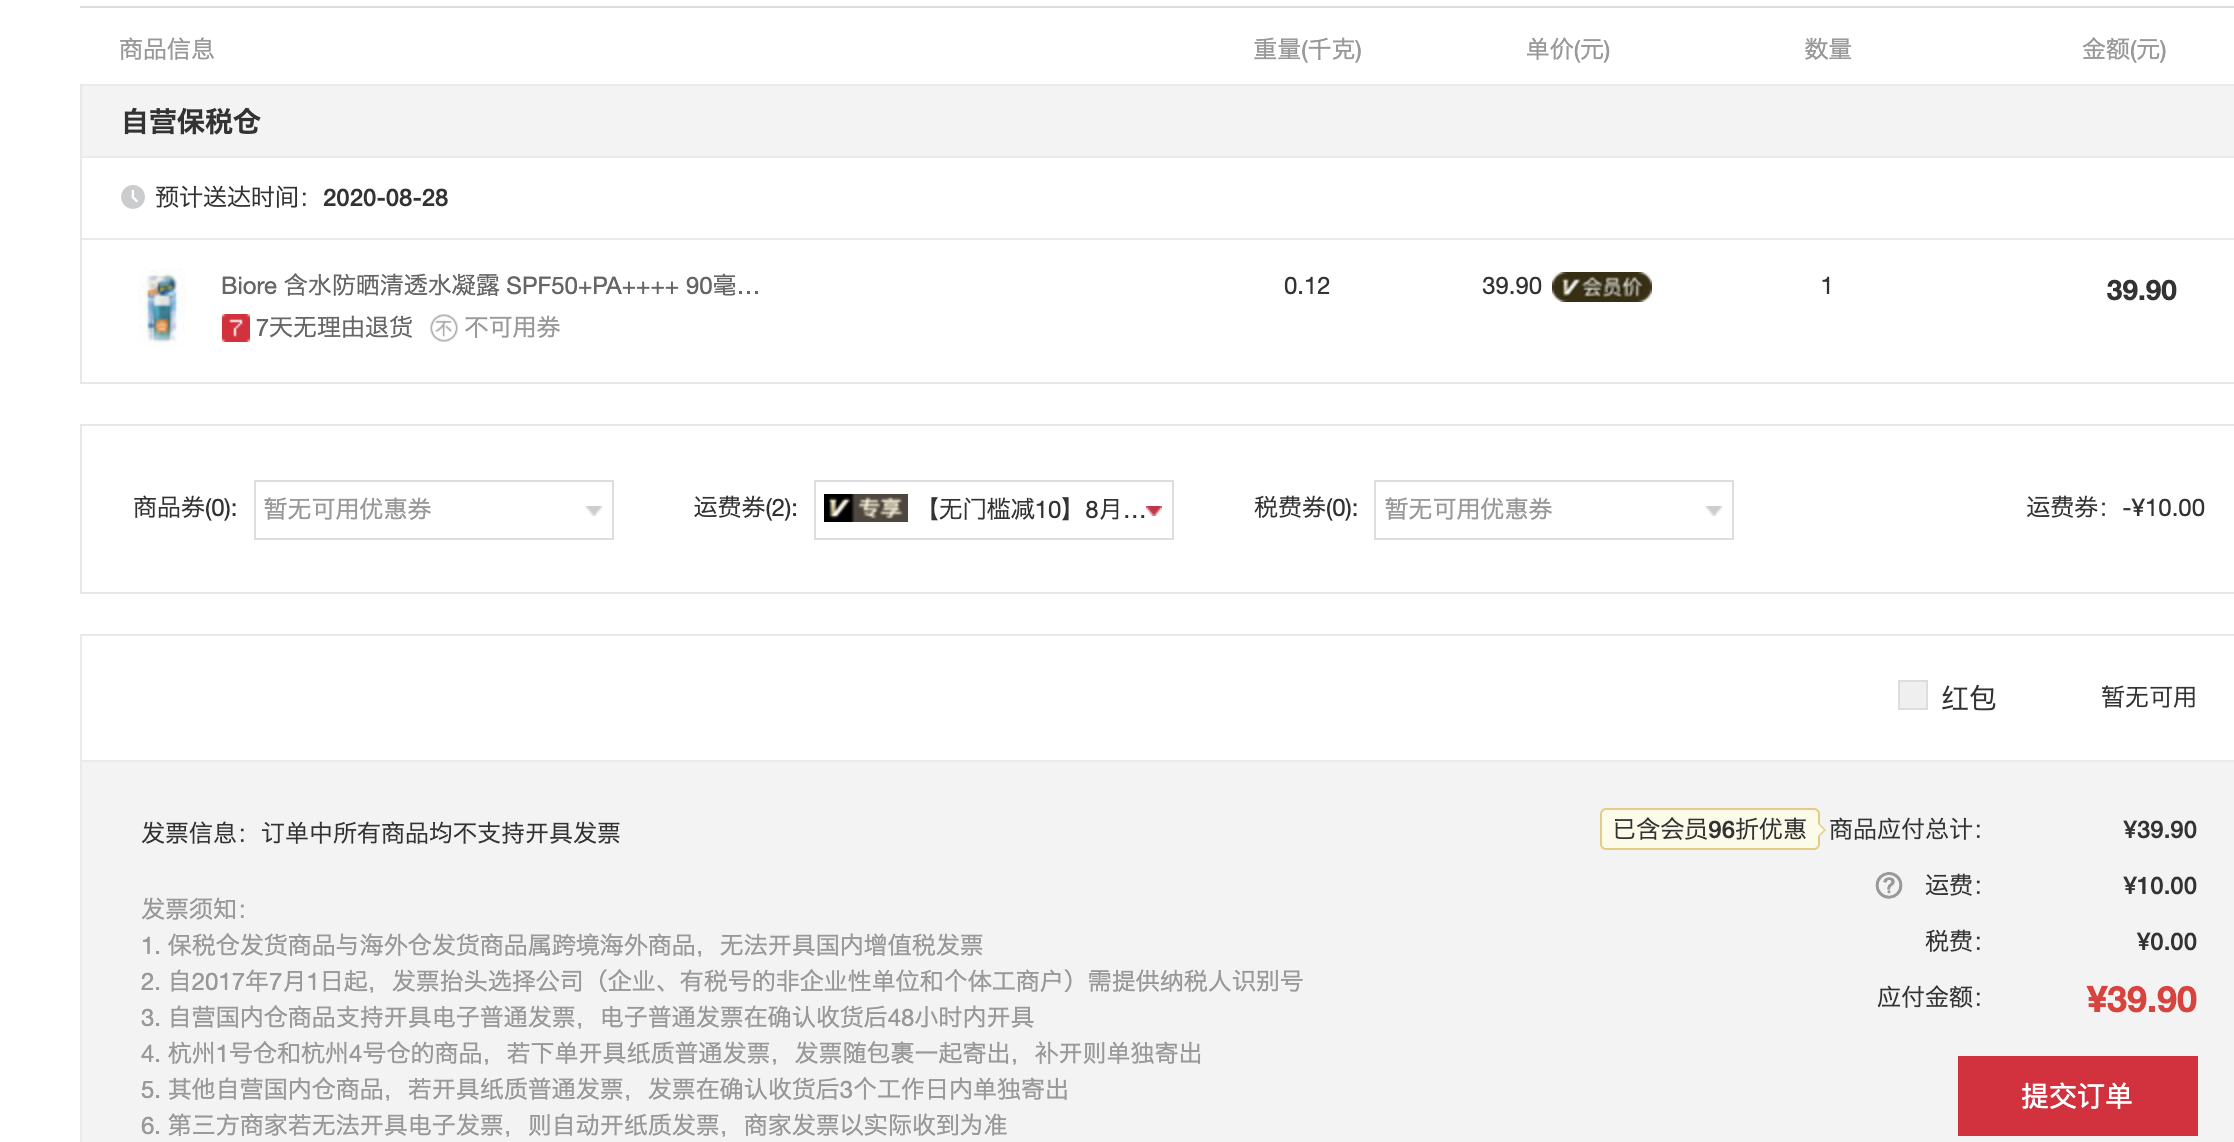Viewport: 2234px width, 1142px height.
Task: Submit the order with 提交订单 button
Action: 2077,1096
